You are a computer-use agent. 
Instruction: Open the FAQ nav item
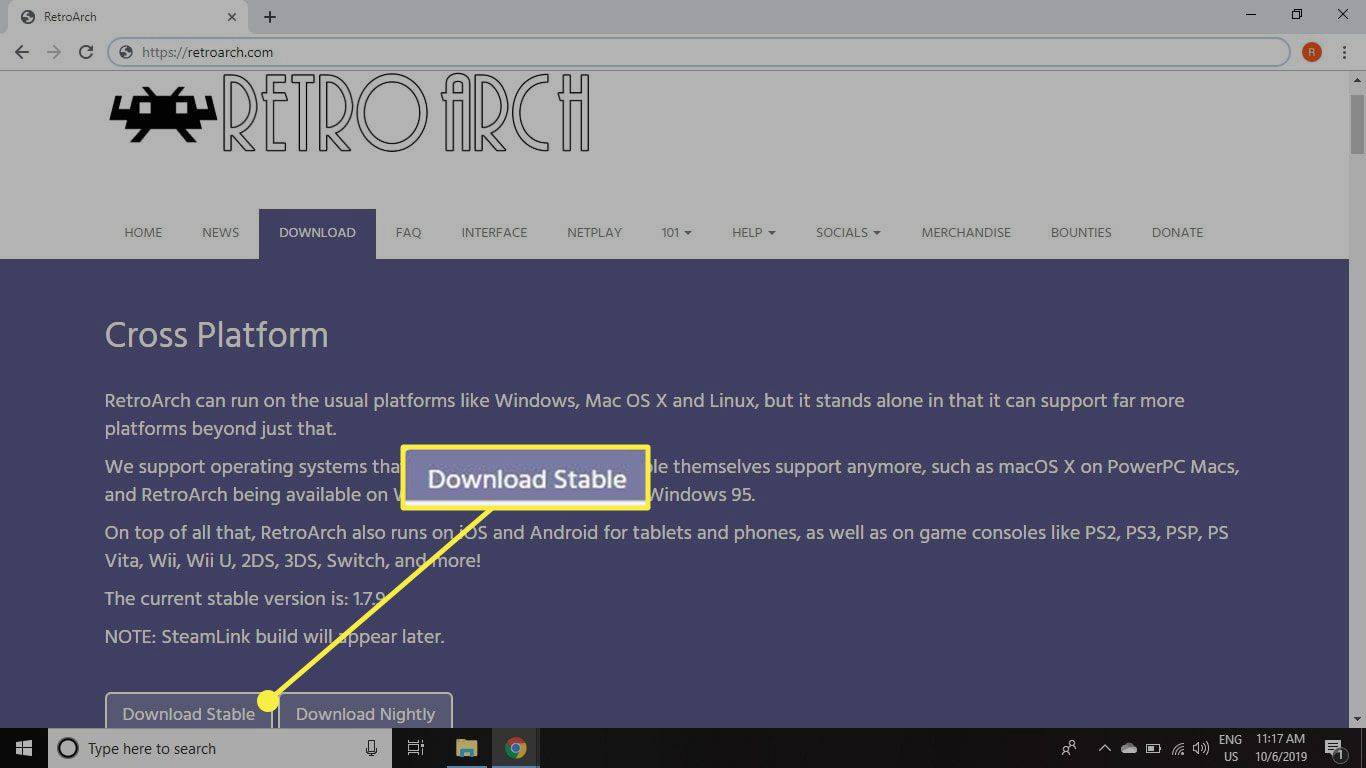click(x=408, y=232)
